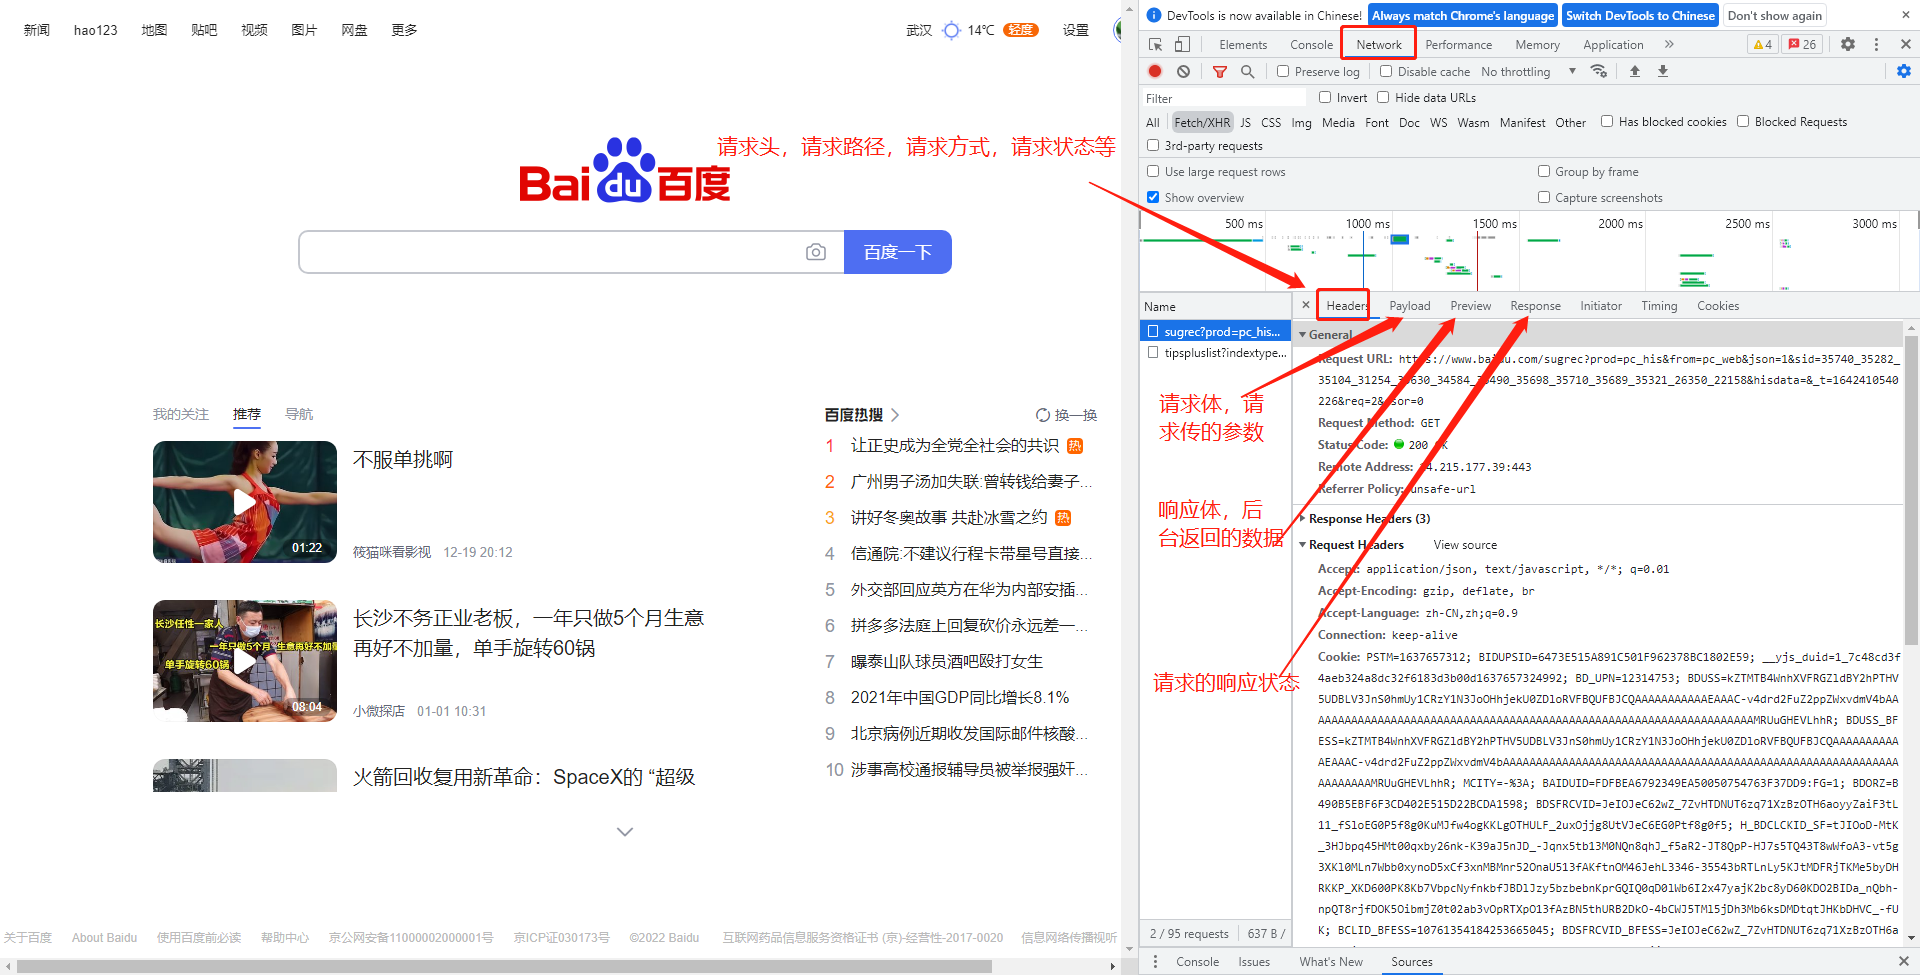Enable Disable cache checkbox
The width and height of the screenshot is (1920, 975).
click(x=1386, y=71)
